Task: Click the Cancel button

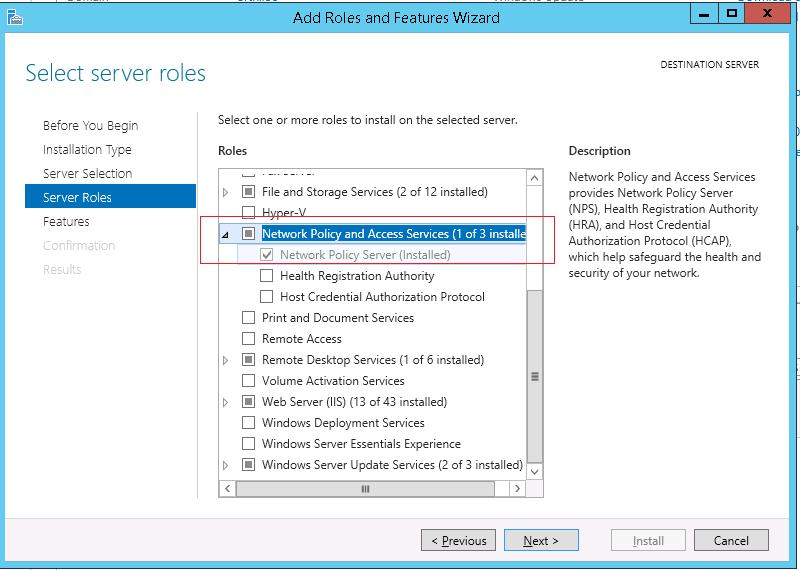Action: coord(731,541)
